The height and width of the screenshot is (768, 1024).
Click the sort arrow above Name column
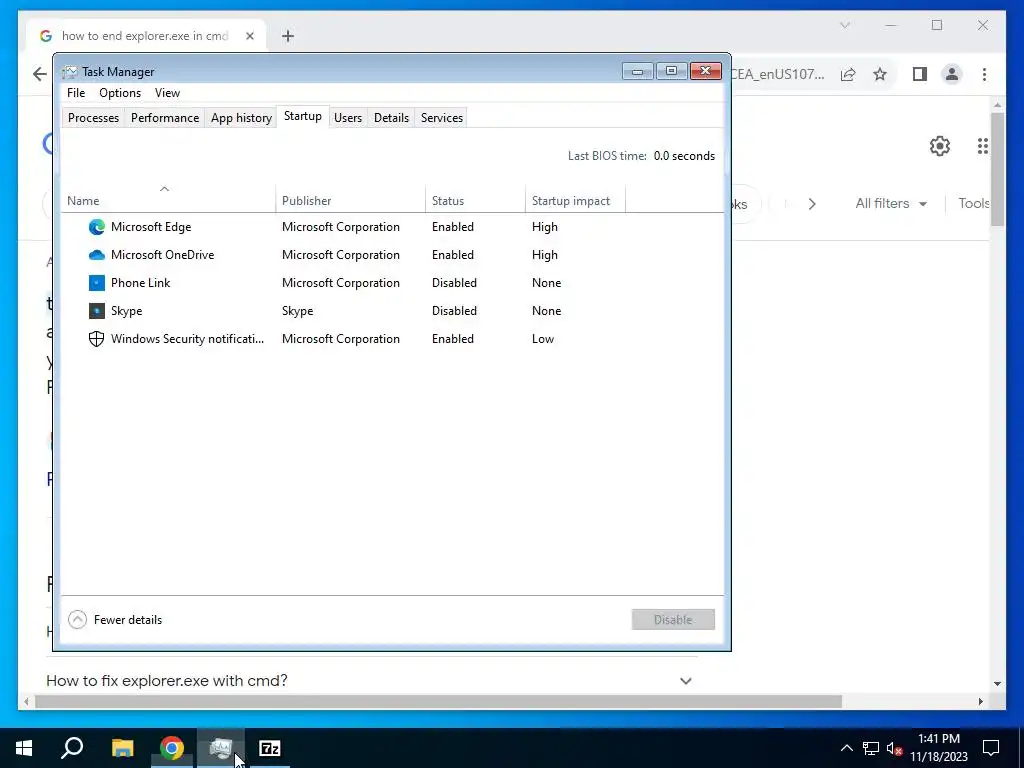click(165, 189)
